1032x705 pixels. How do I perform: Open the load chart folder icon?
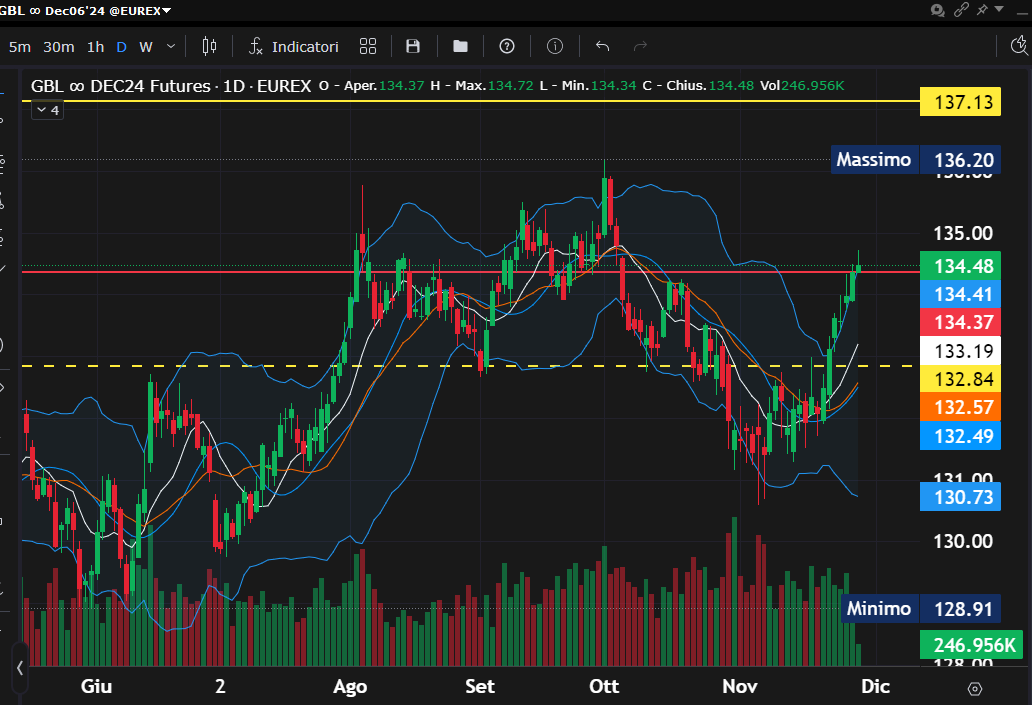pyautogui.click(x=460, y=46)
